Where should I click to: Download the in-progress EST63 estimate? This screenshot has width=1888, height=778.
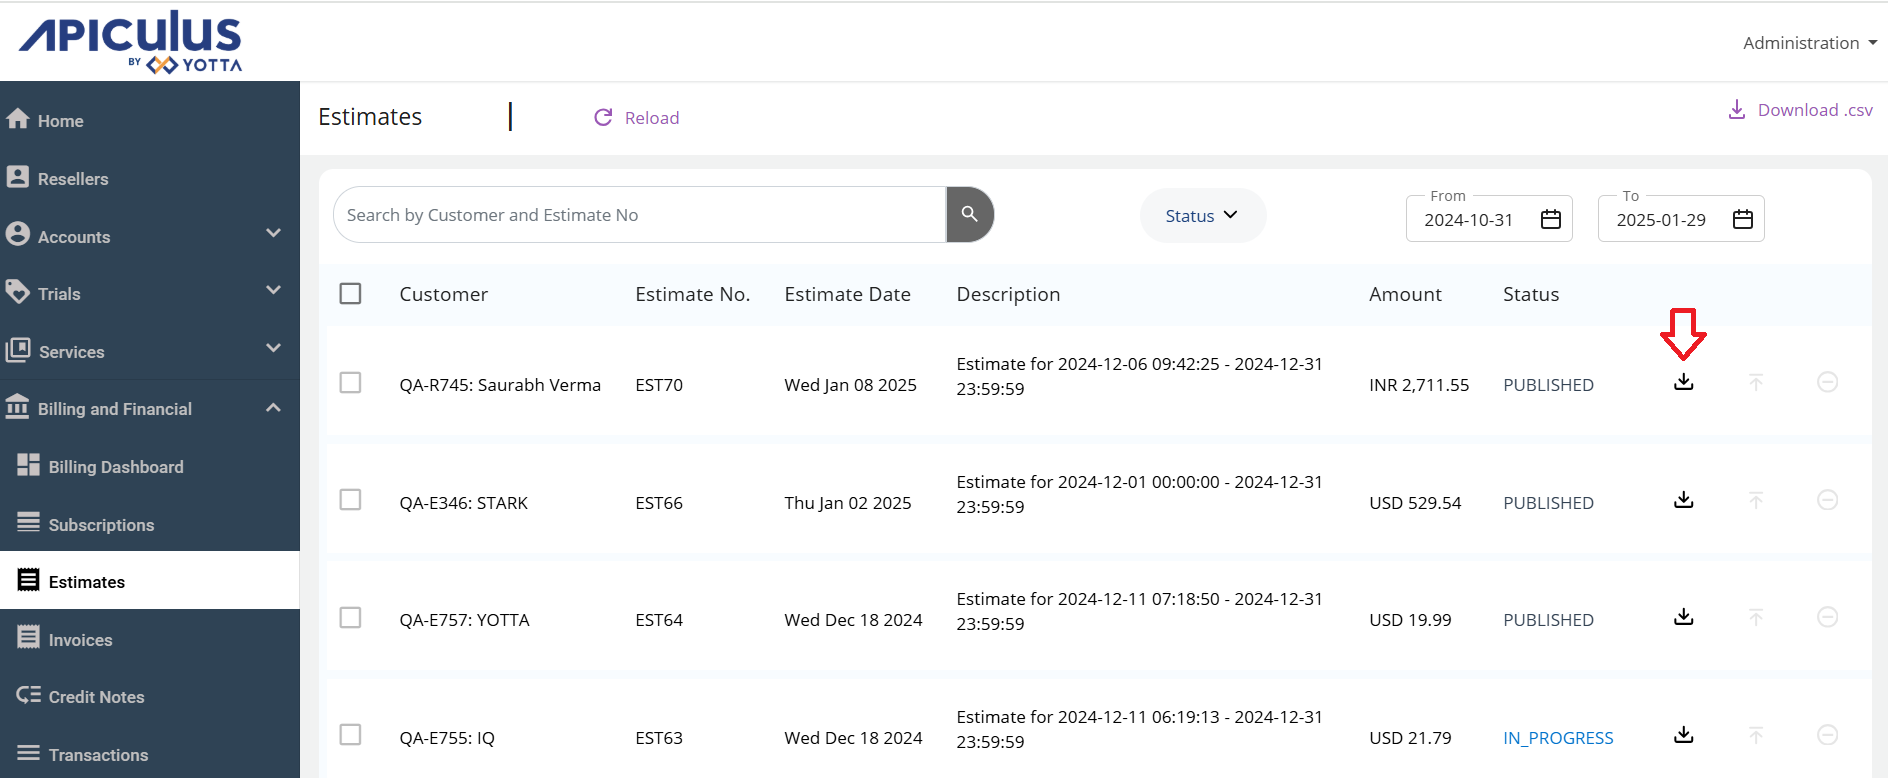(1684, 735)
